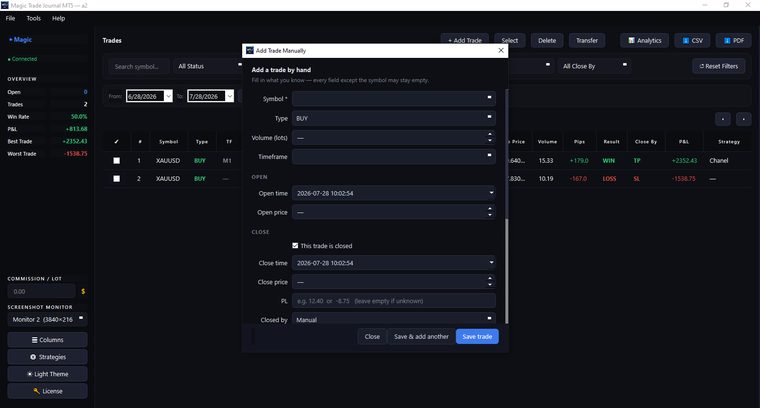
Task: Open the From date calendar dropdown
Action: (x=168, y=96)
